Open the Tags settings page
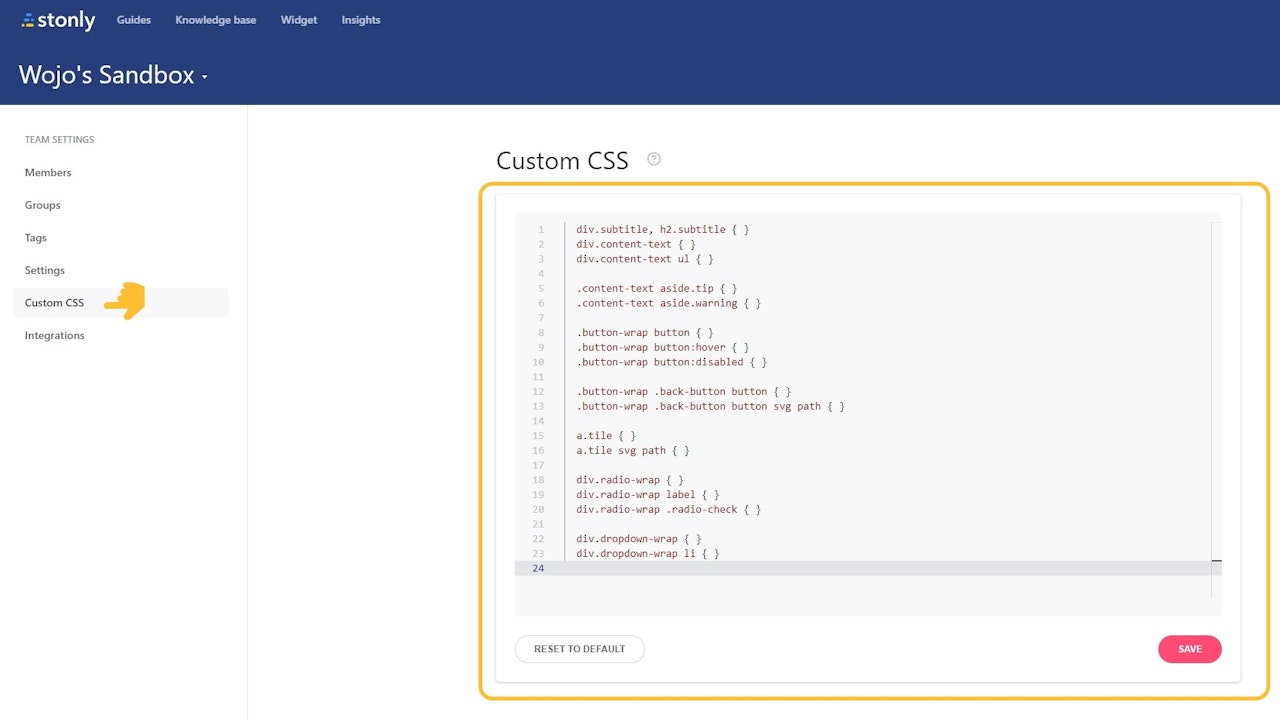The image size is (1280, 719). (35, 237)
